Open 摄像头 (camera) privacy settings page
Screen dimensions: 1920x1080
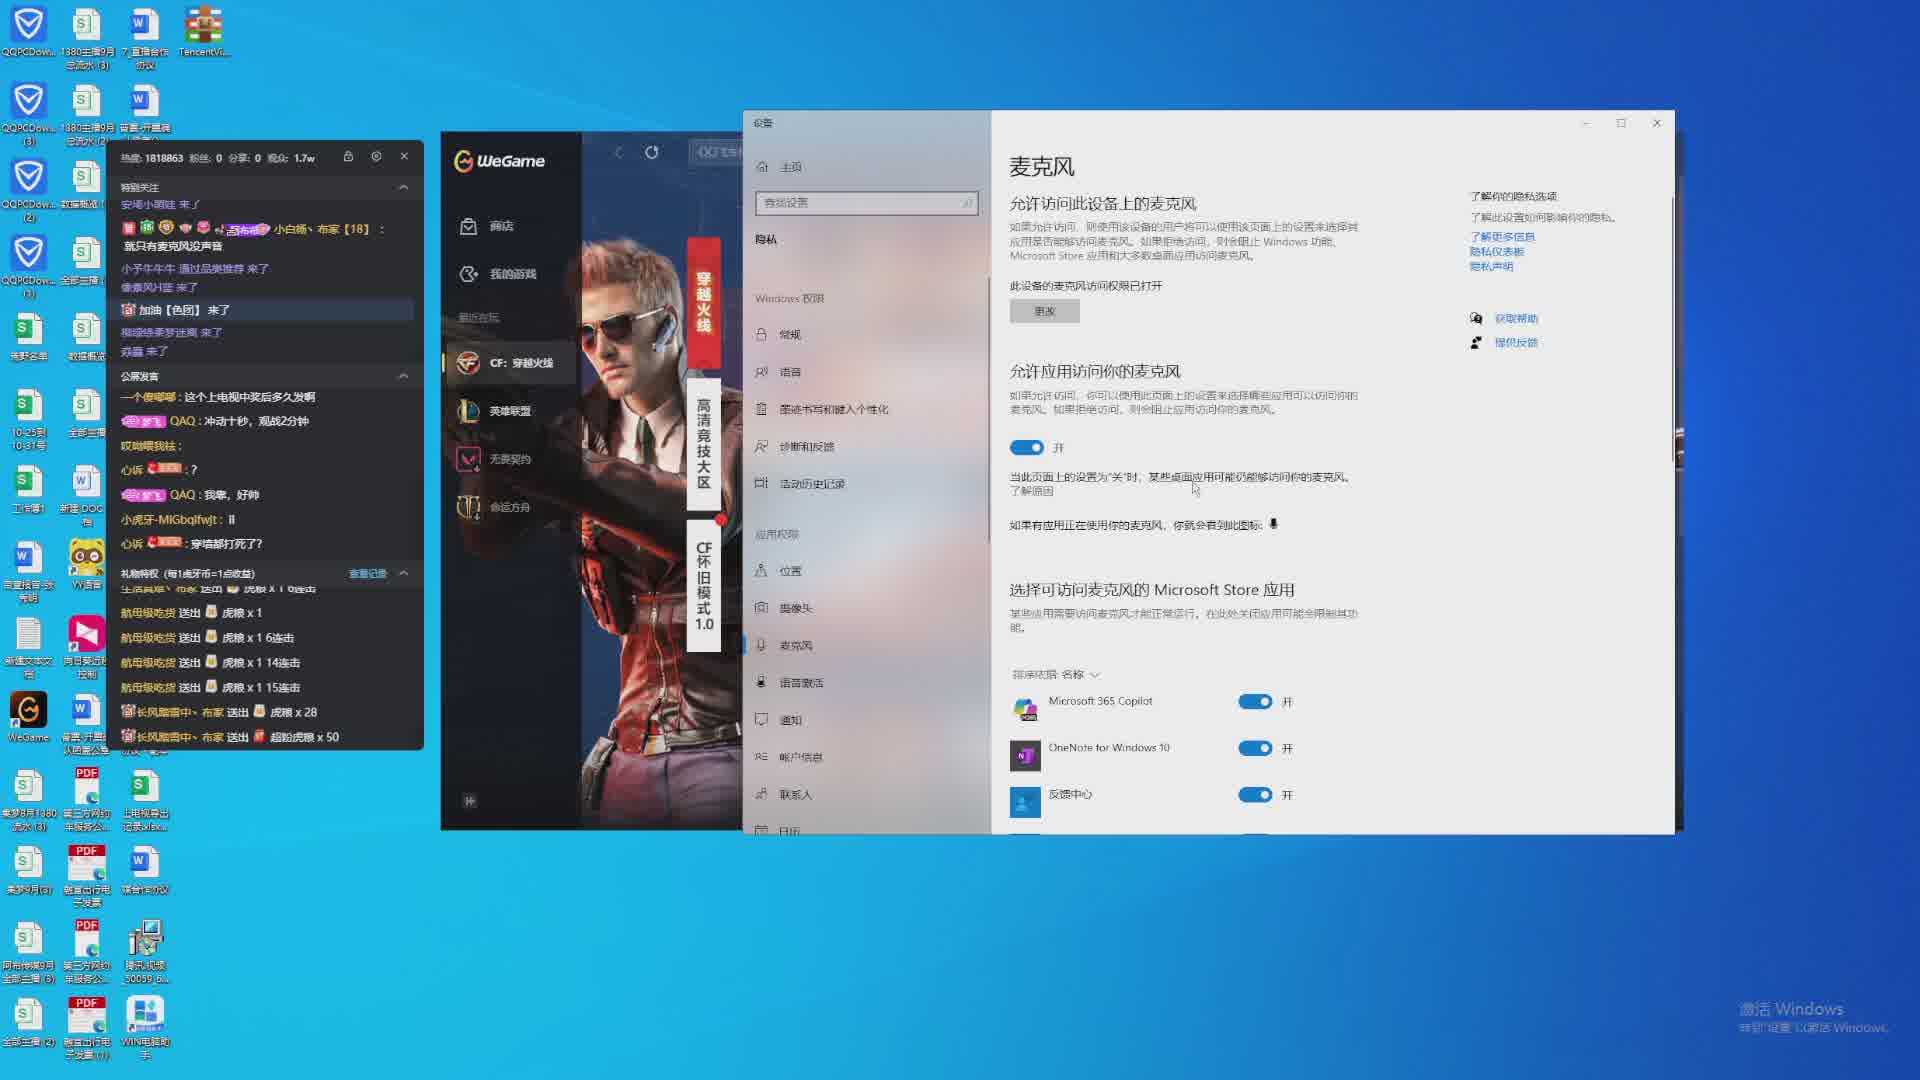pyautogui.click(x=795, y=608)
